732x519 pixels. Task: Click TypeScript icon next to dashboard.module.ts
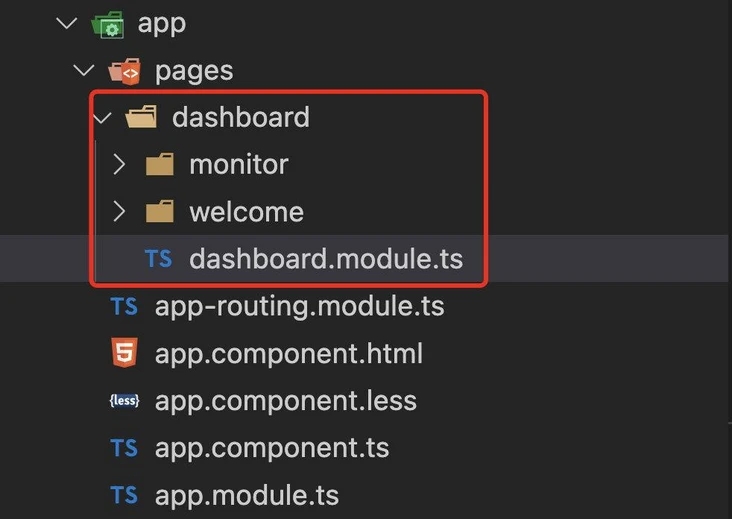pyautogui.click(x=158, y=259)
